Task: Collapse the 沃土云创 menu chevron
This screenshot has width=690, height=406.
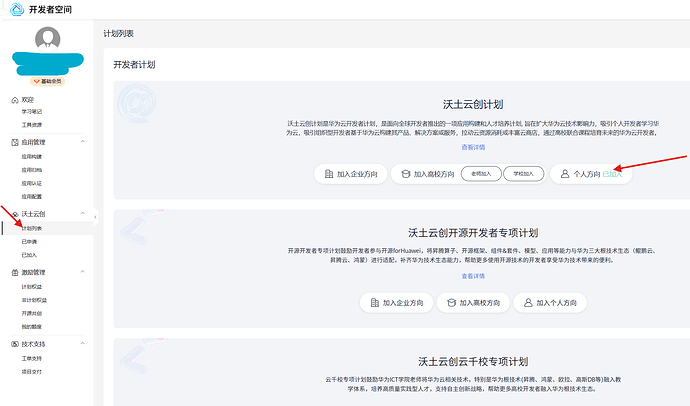Action: (x=82, y=213)
